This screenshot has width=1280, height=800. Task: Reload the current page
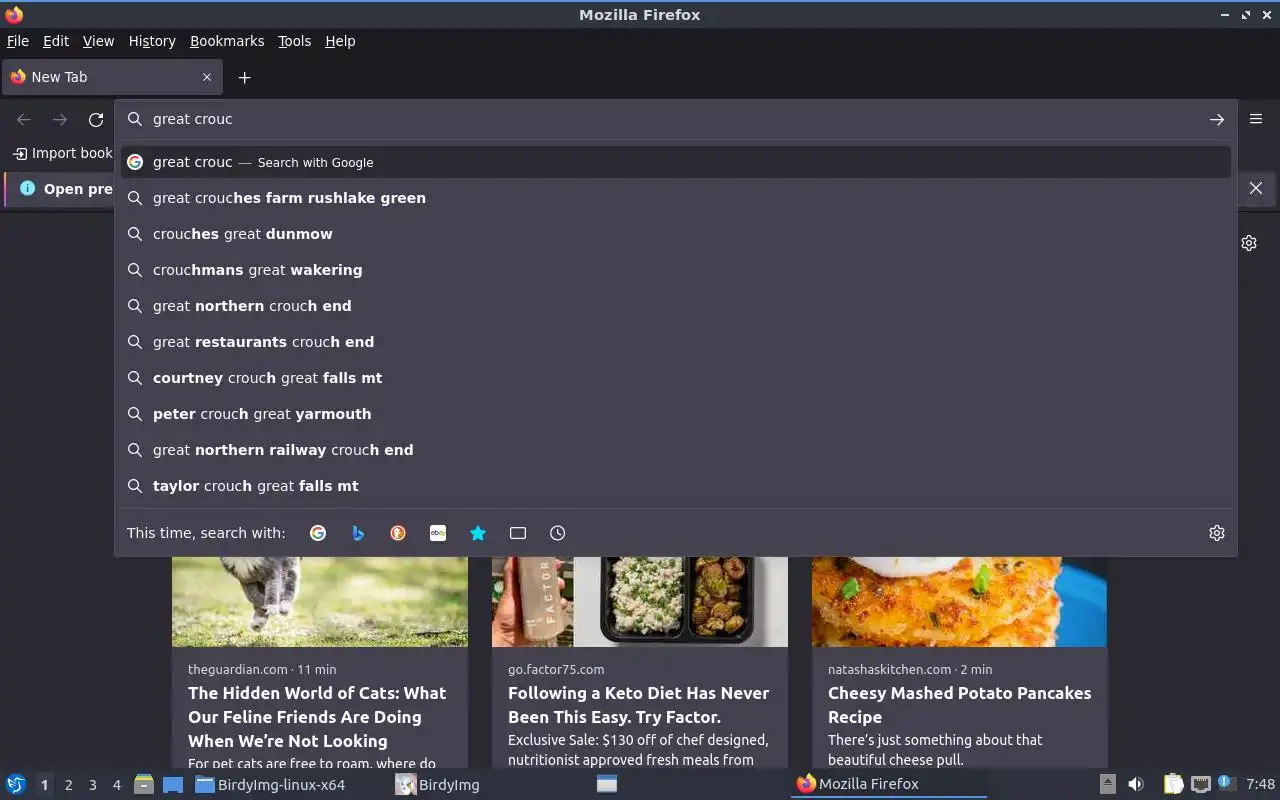tap(96, 119)
